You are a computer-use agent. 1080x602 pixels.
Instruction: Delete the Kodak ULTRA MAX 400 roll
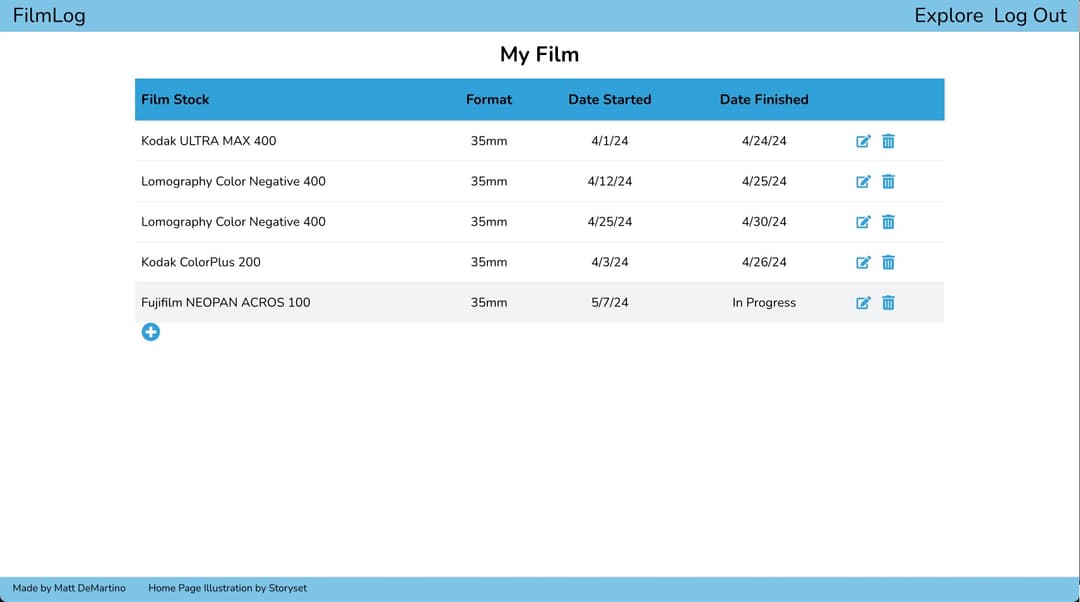click(x=888, y=141)
